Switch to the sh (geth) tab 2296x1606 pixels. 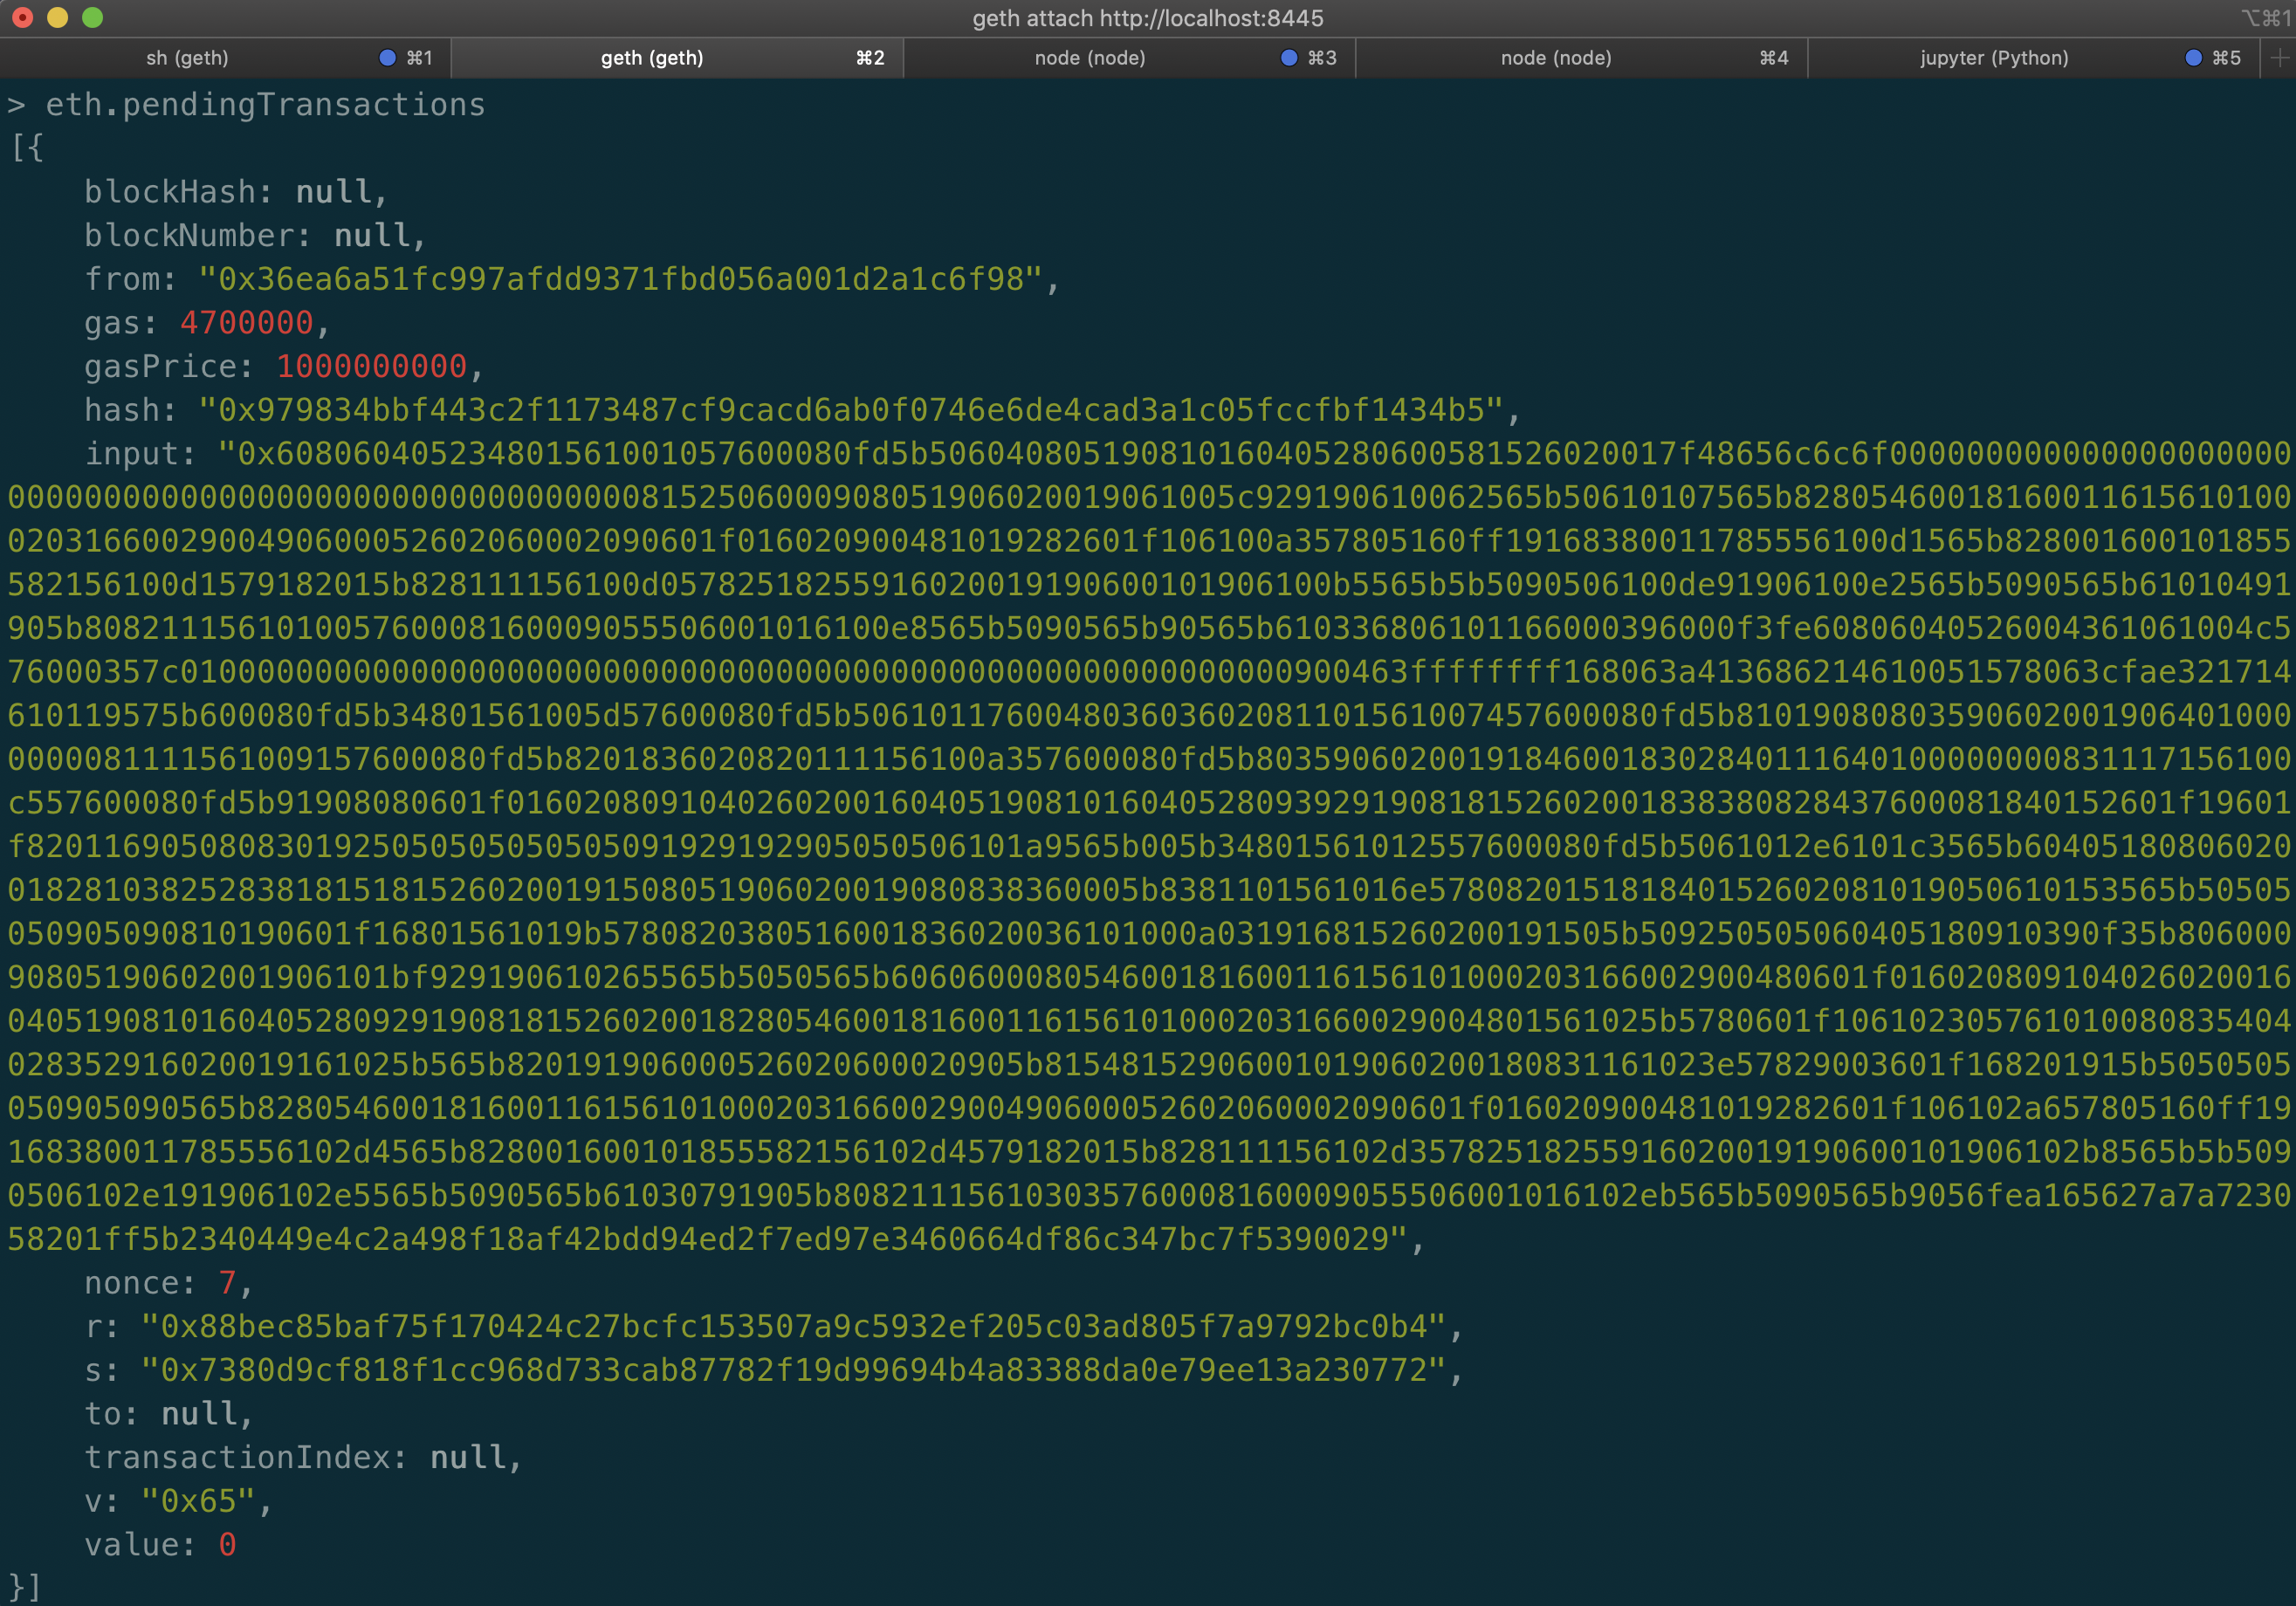[x=187, y=58]
